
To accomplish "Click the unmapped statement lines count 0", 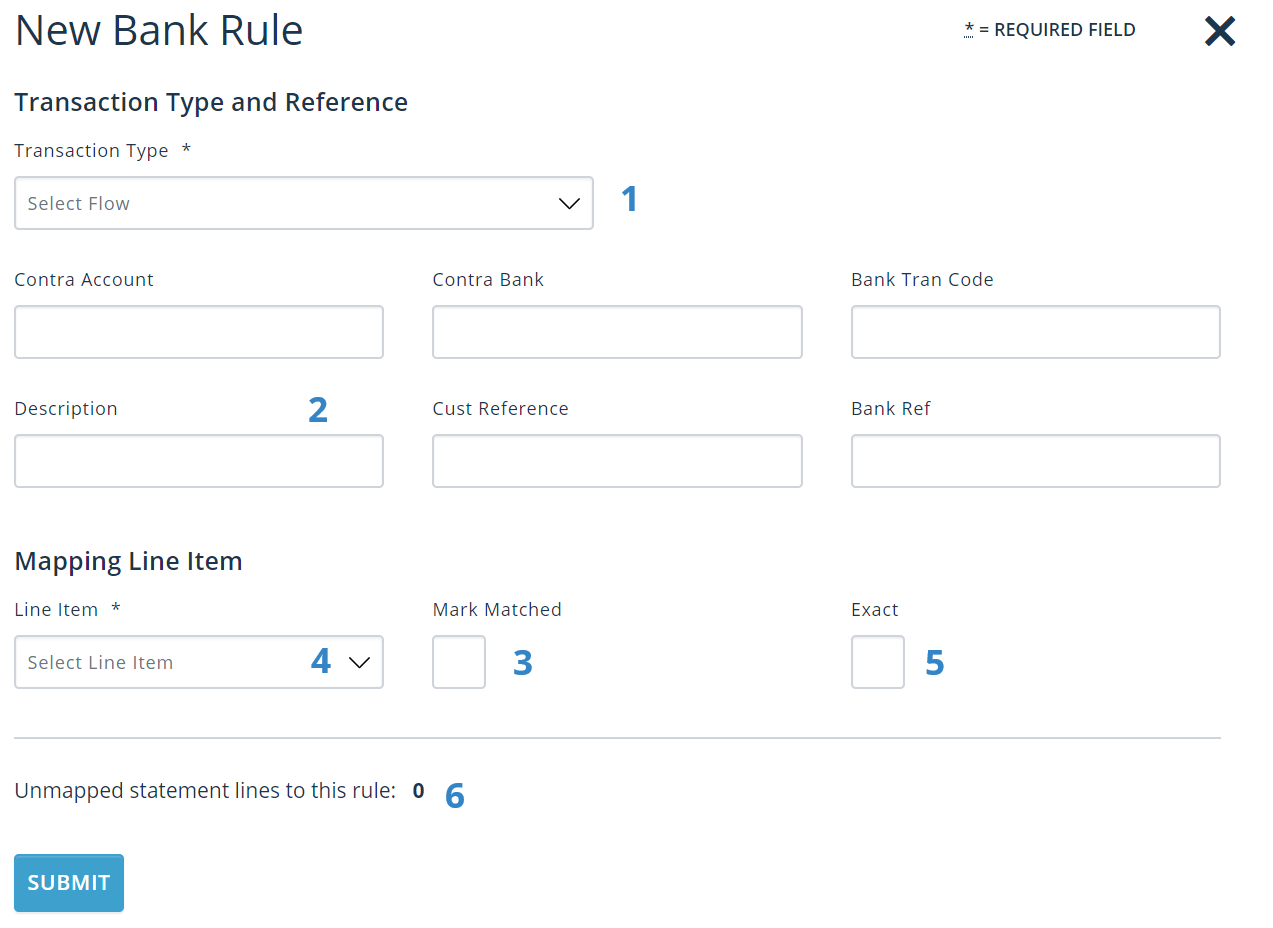I will (x=418, y=791).
